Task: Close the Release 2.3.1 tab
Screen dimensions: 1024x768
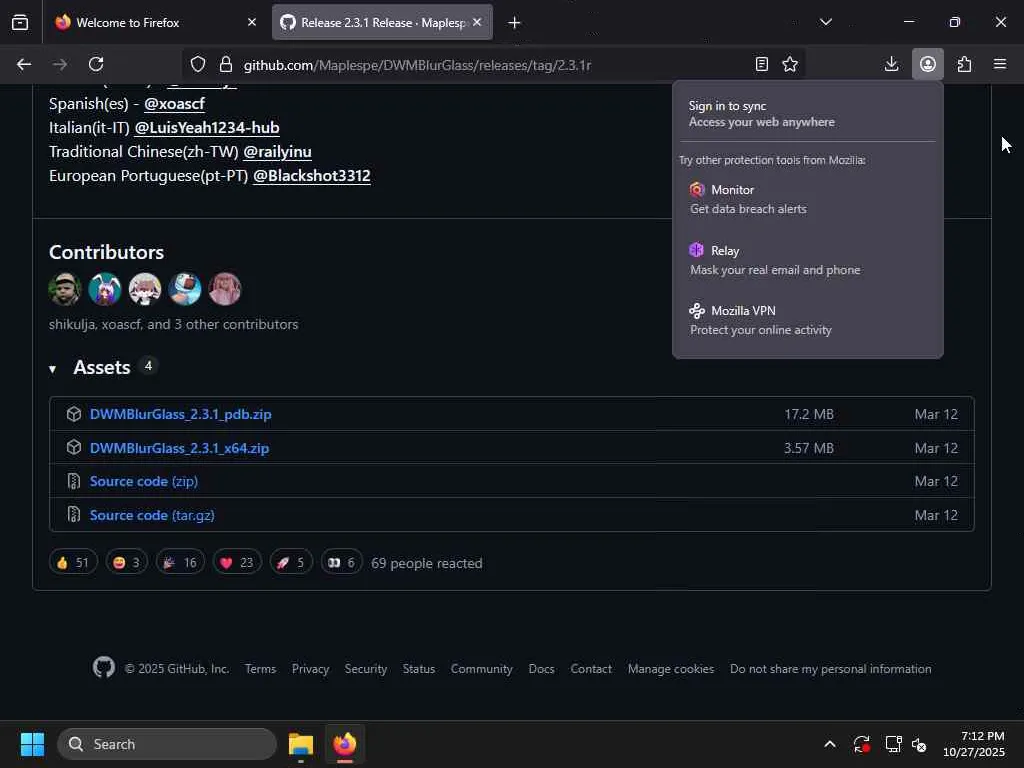Action: [477, 22]
